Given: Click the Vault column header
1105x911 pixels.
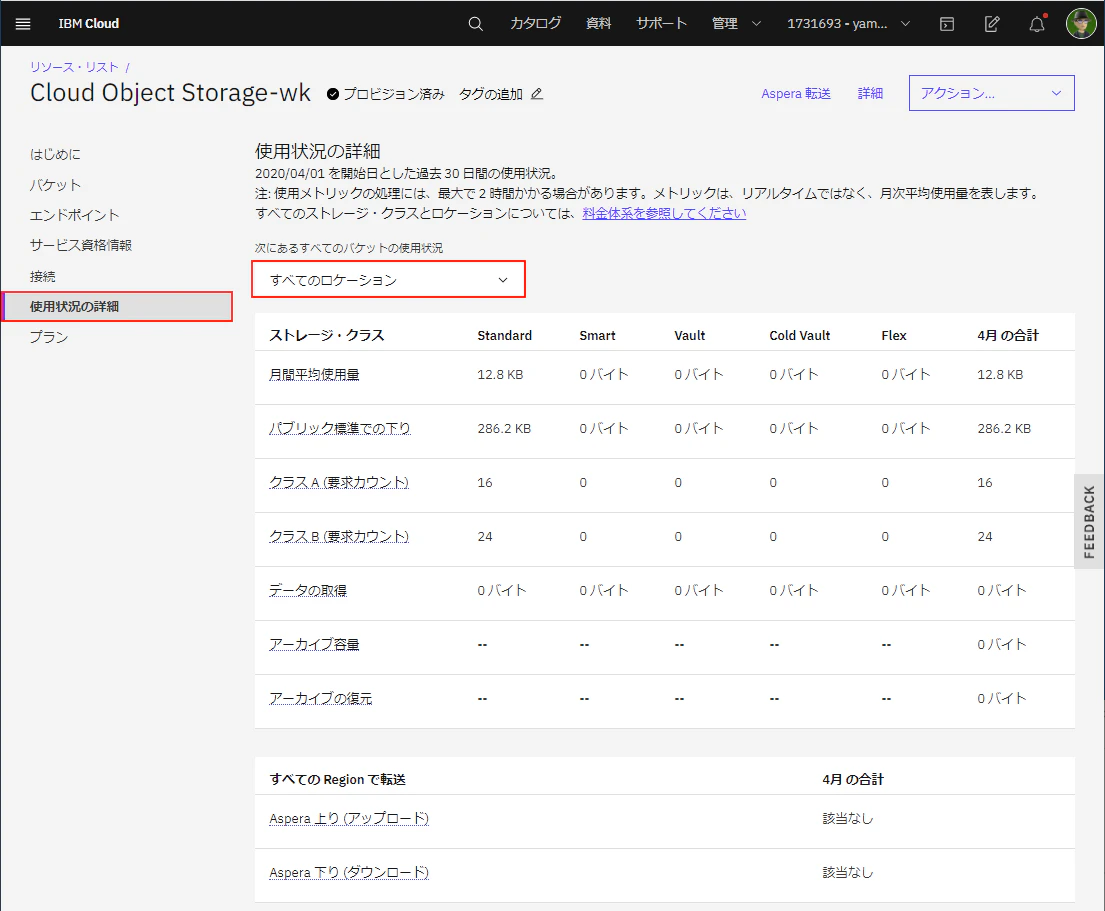Looking at the screenshot, I should tap(690, 335).
